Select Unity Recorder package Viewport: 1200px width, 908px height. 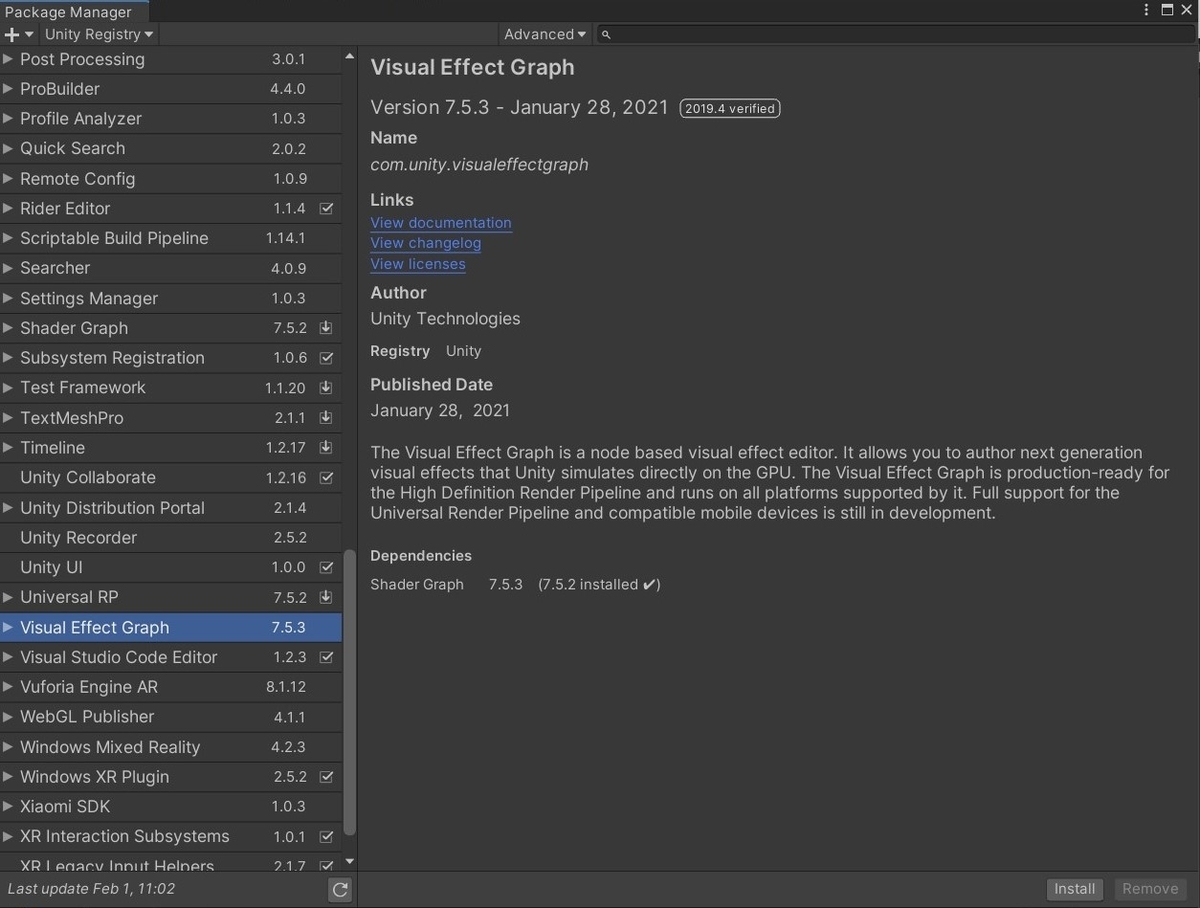171,537
